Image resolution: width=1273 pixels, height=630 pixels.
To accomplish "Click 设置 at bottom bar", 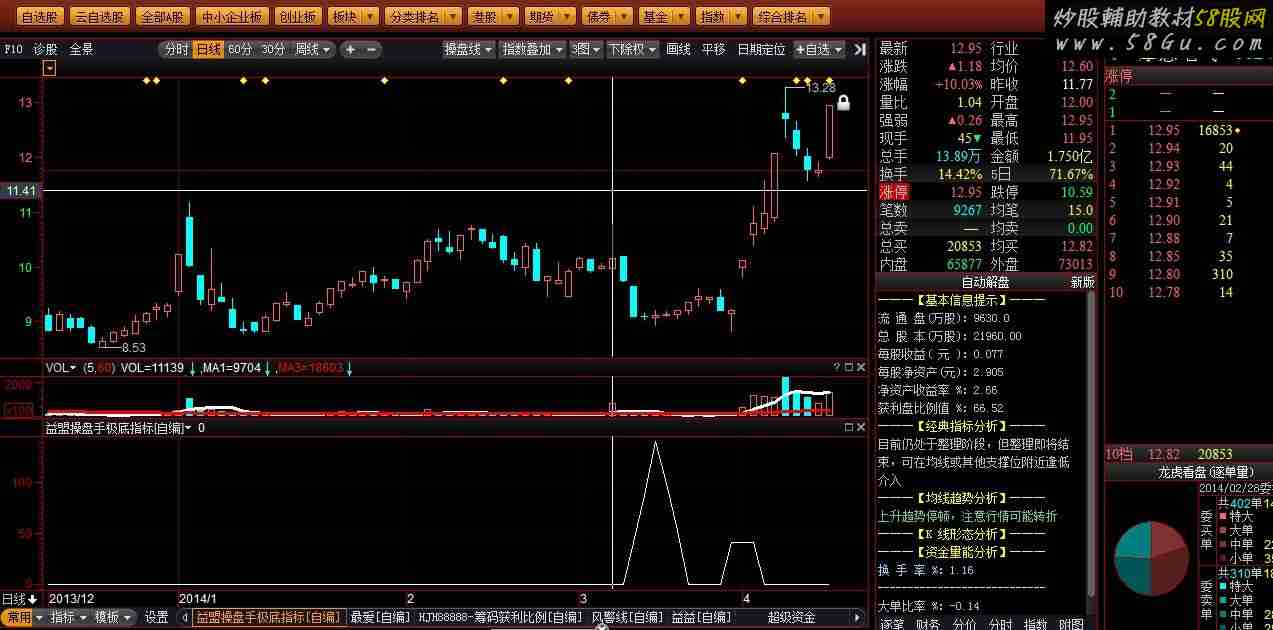I will point(156,618).
